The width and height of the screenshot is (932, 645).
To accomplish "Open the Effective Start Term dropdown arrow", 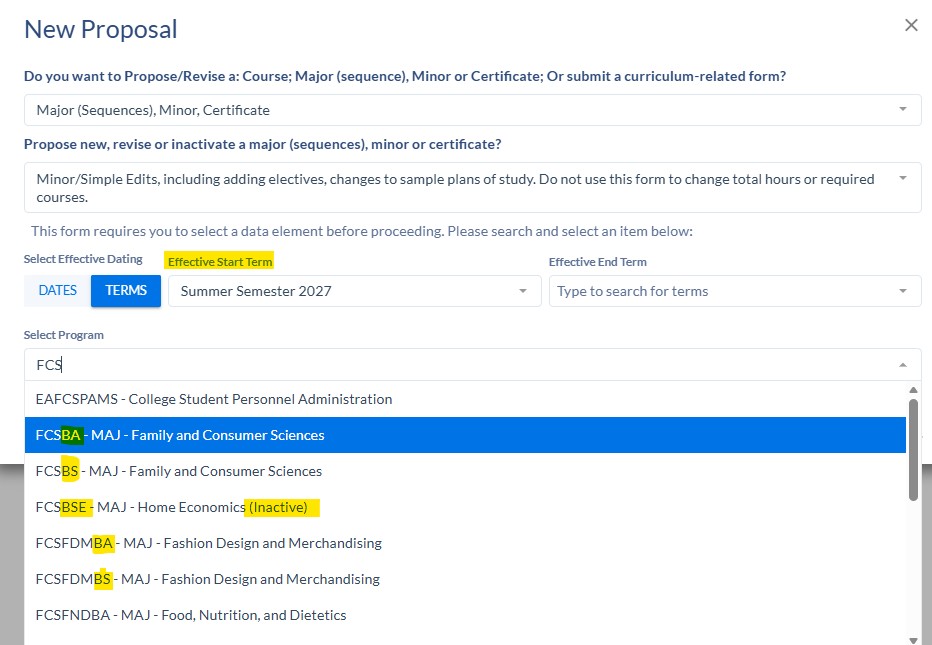I will coord(522,289).
